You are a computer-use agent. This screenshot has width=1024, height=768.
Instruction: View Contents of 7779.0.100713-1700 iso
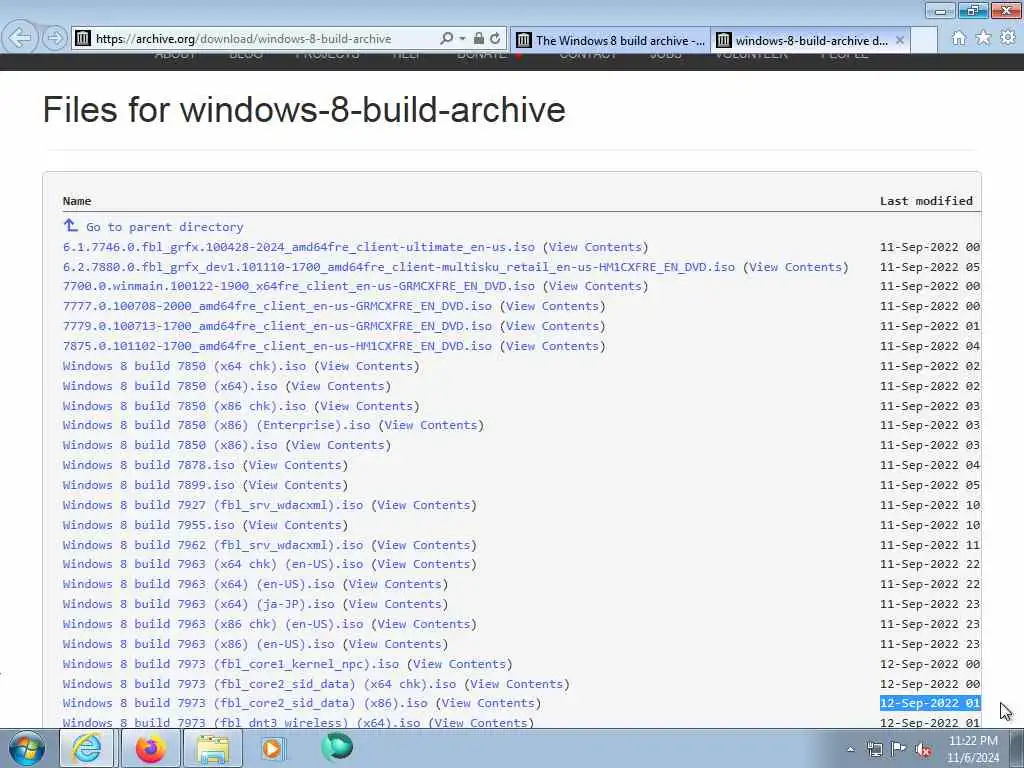[x=552, y=326]
